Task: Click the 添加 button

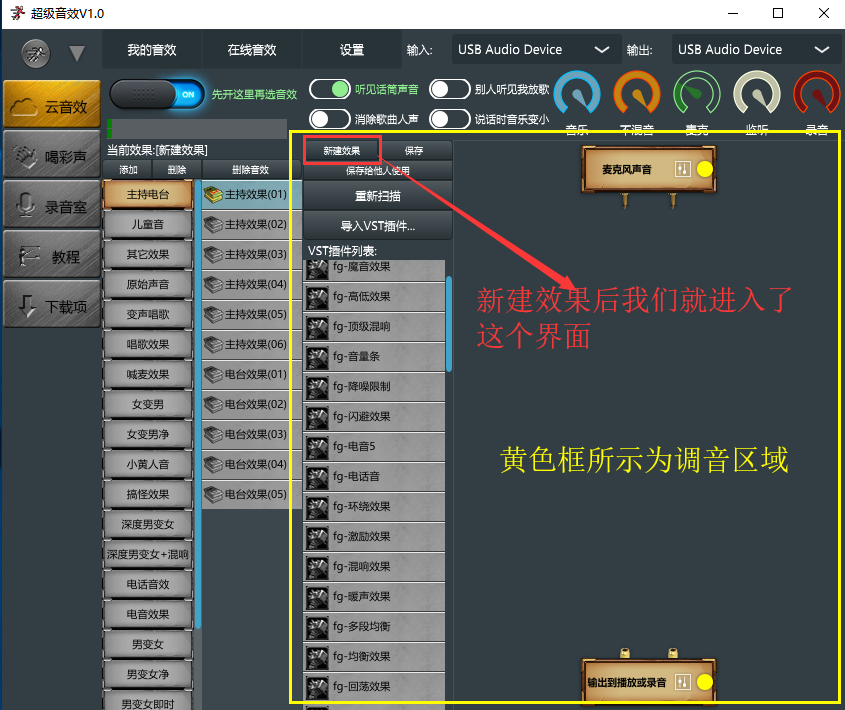Action: pos(128,169)
